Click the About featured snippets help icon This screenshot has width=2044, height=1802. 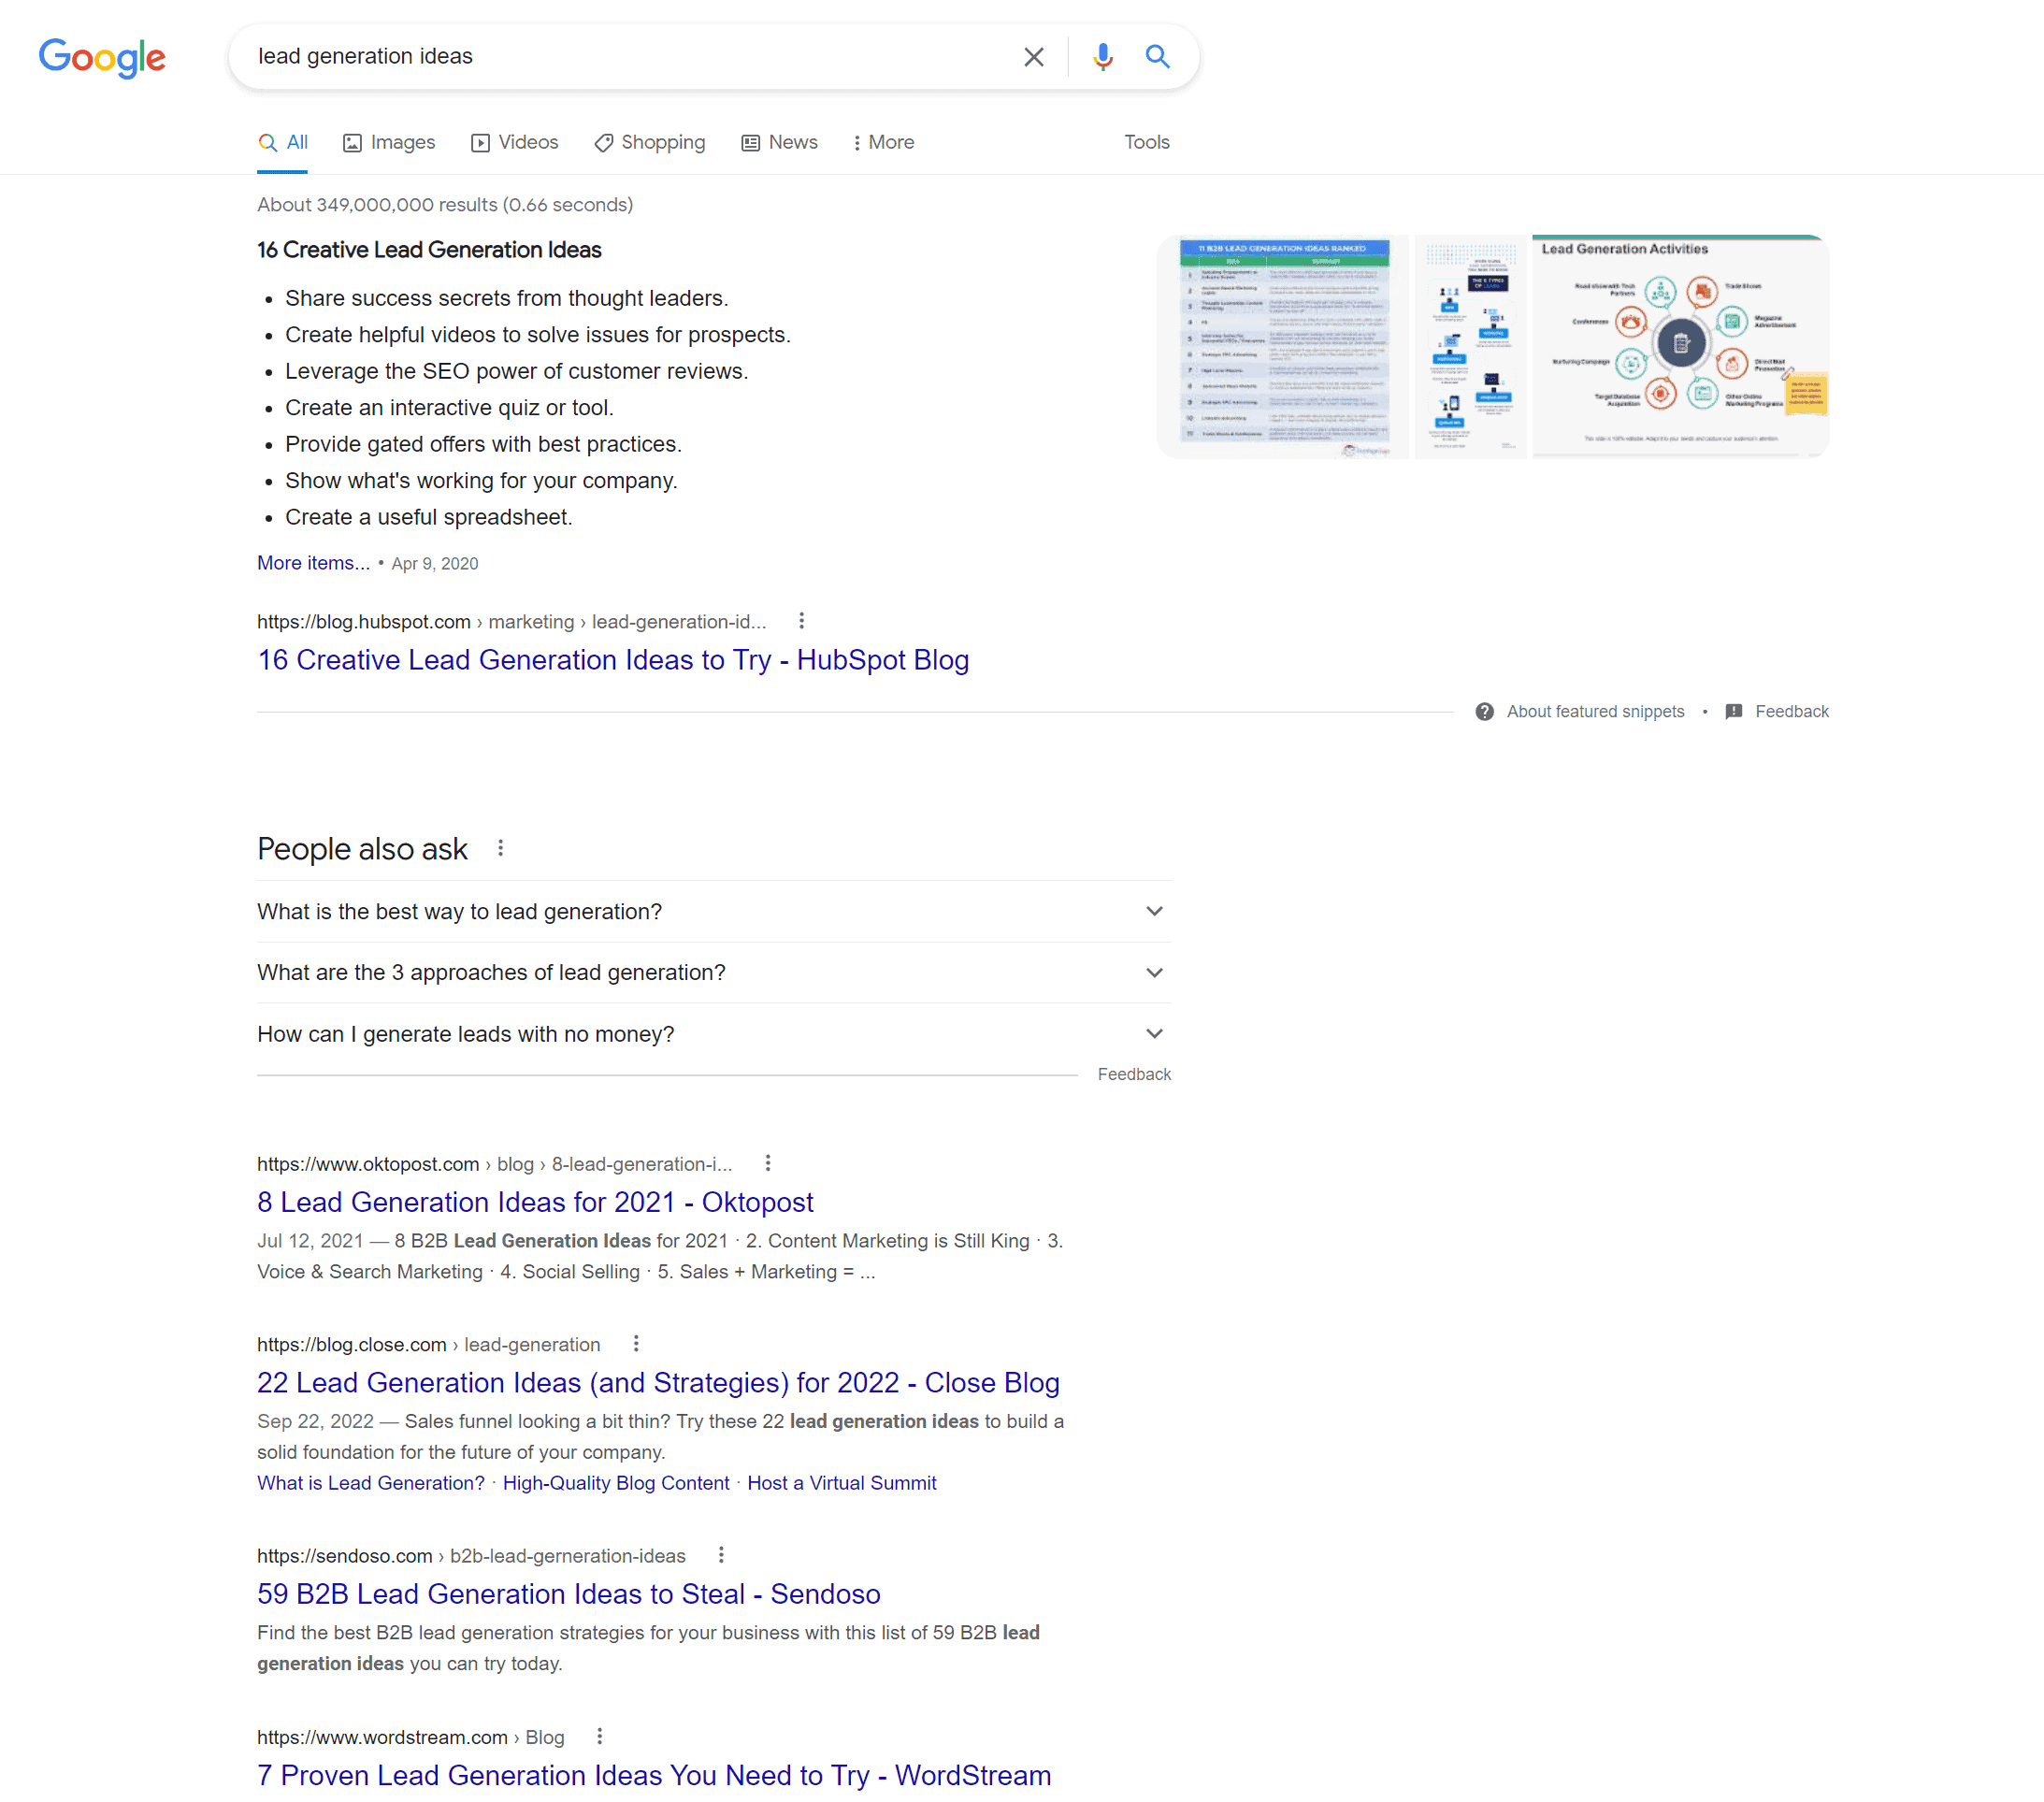1484,711
